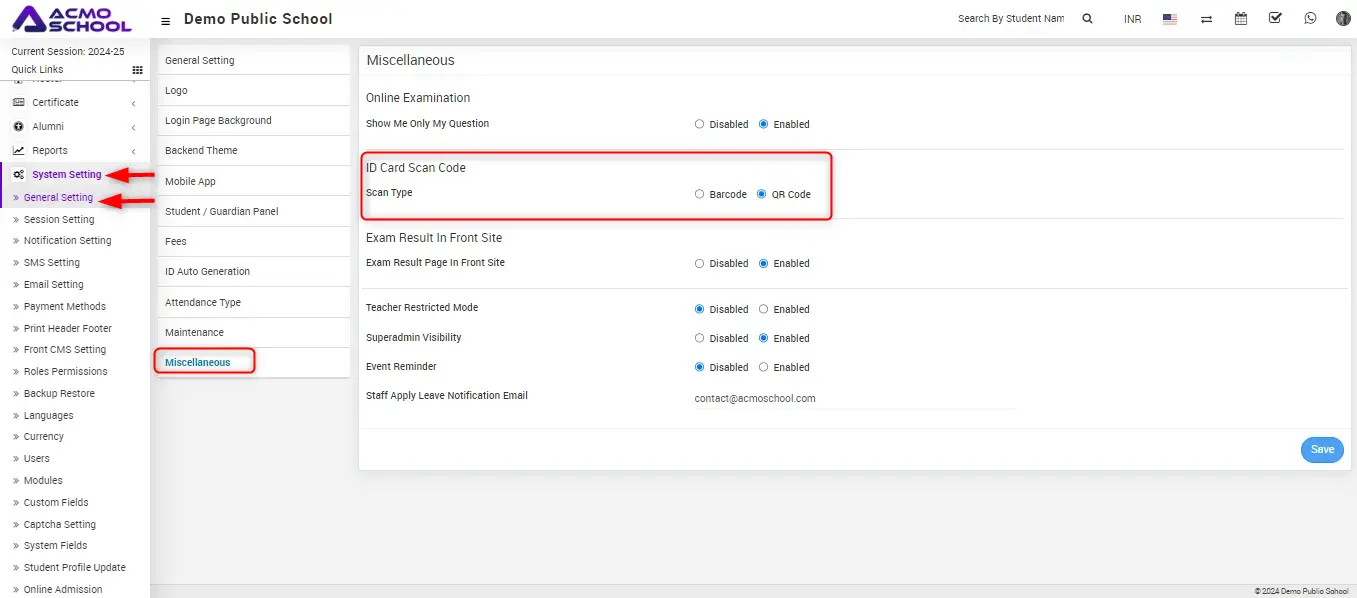Click the search magnifier icon
The width and height of the screenshot is (1357, 598).
tap(1087, 19)
